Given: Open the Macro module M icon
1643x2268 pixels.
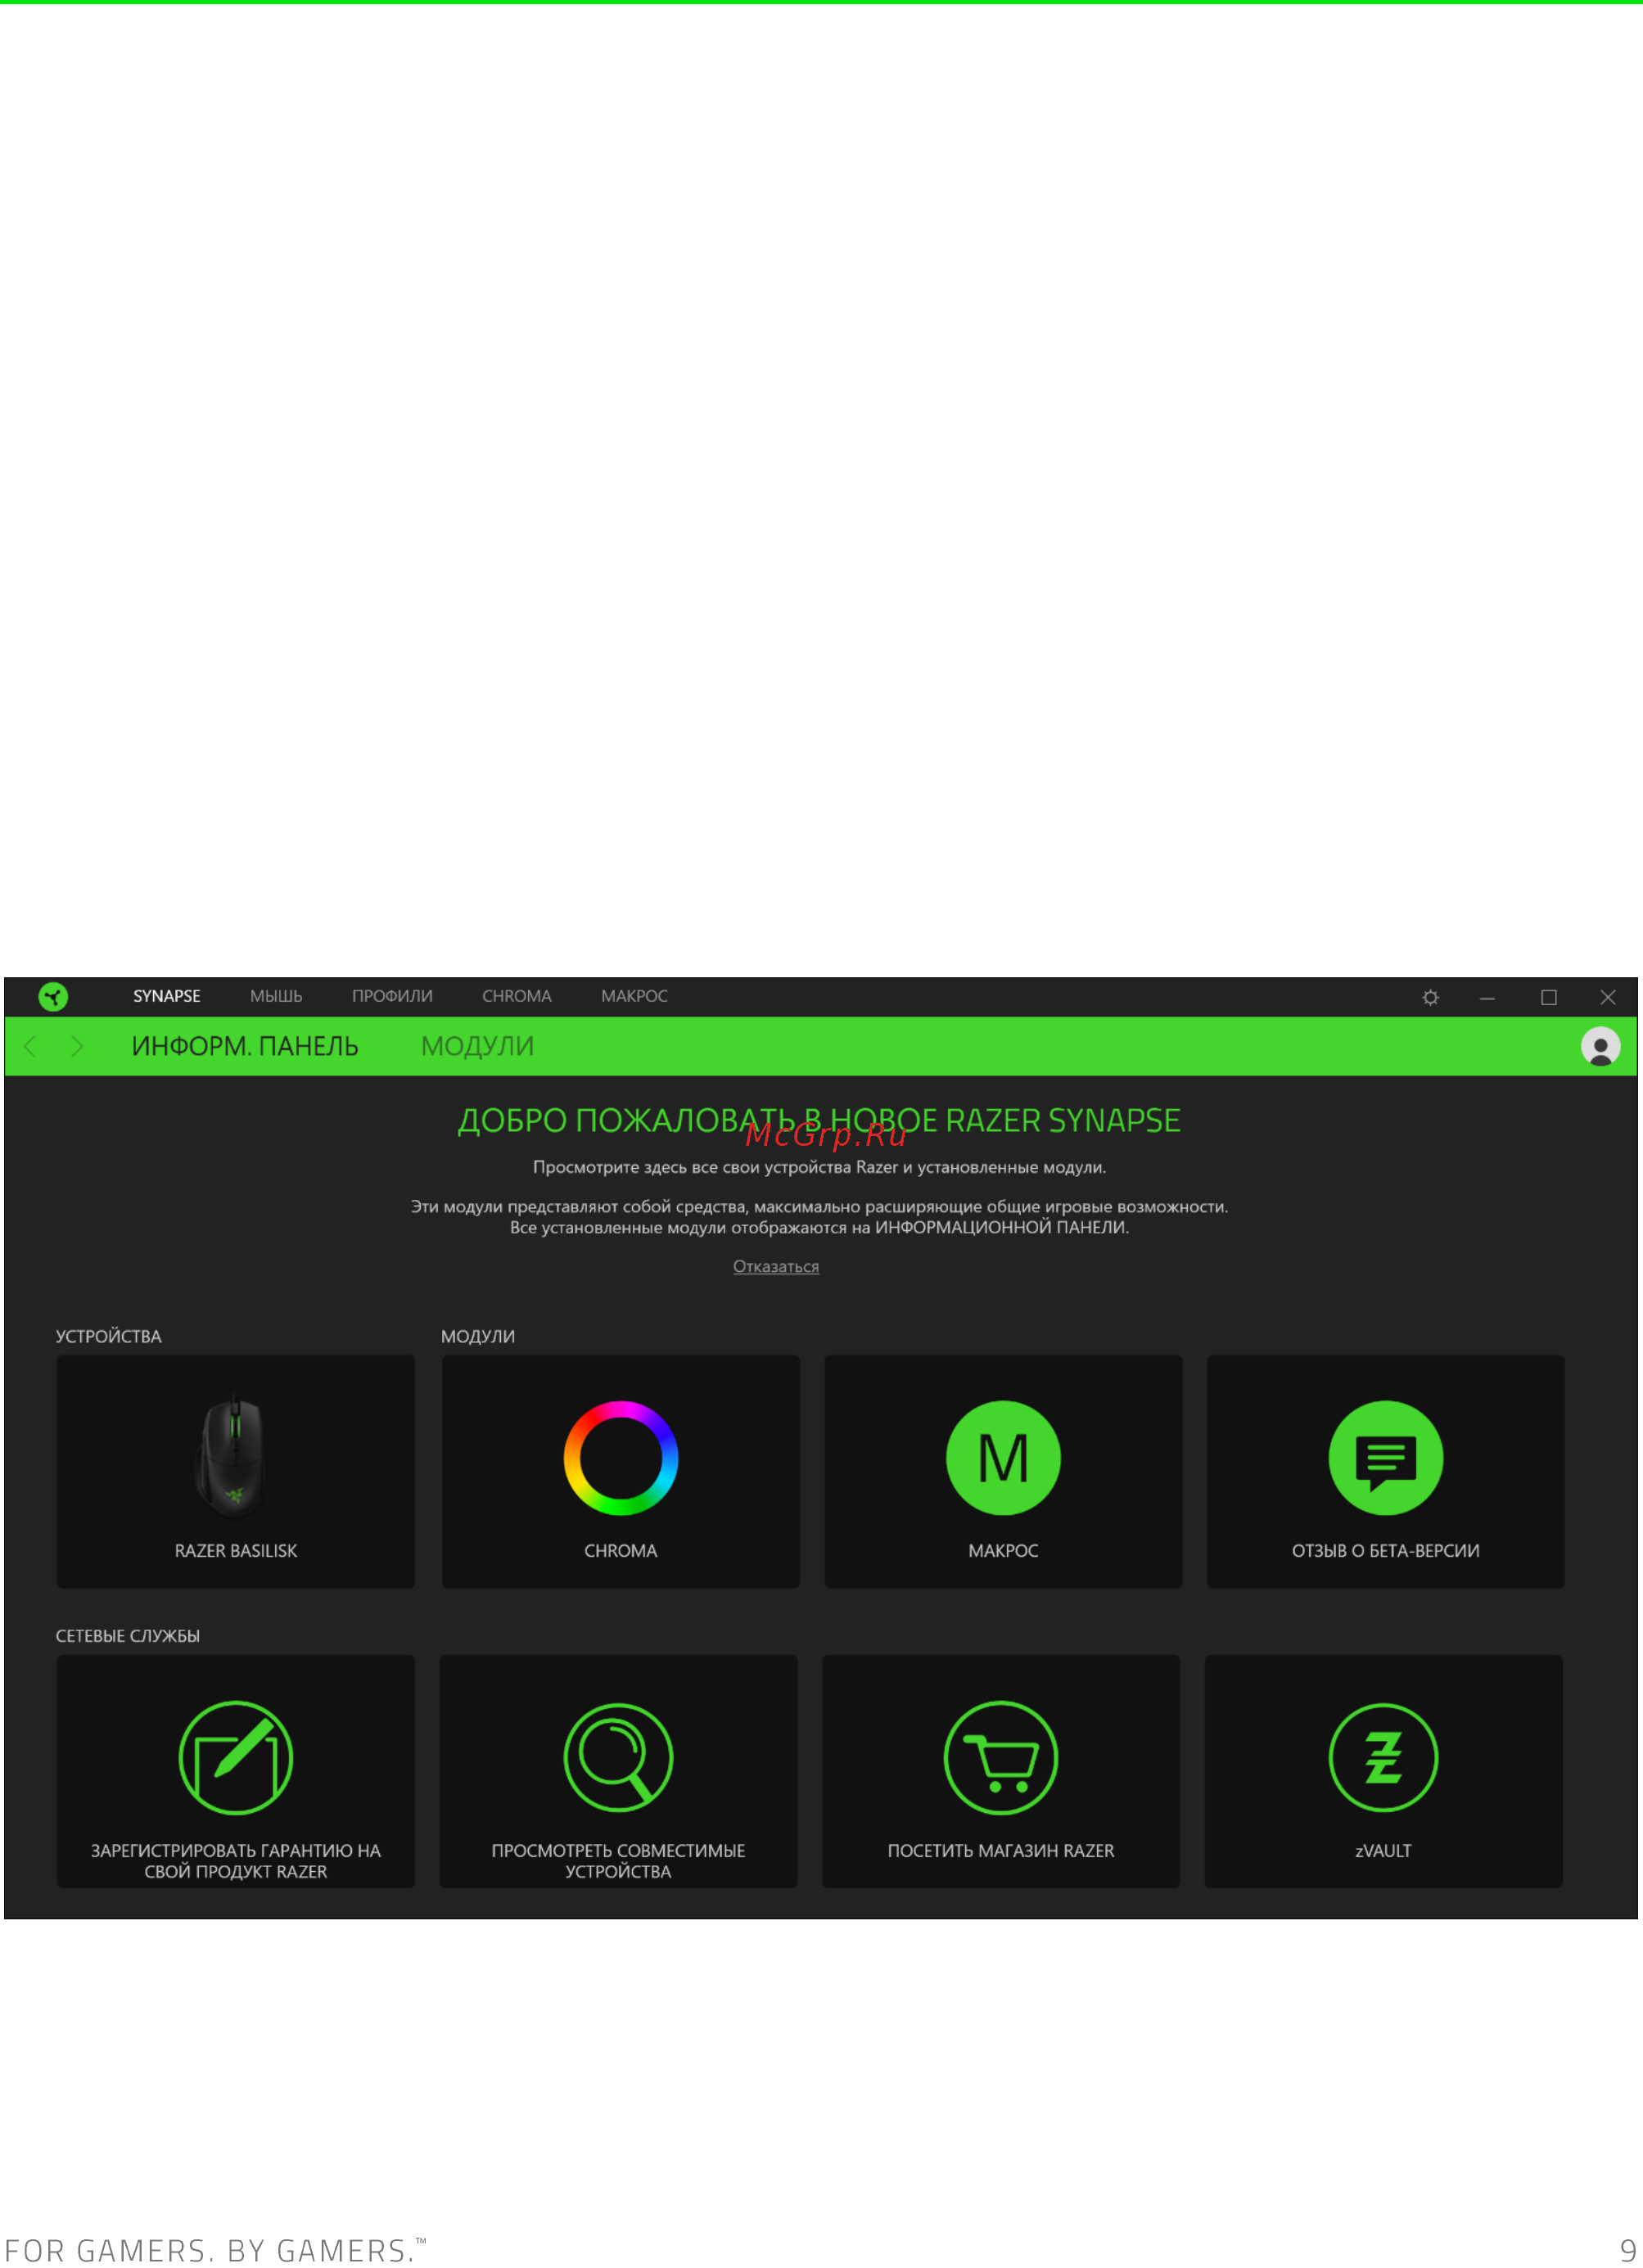Looking at the screenshot, I should 1003,1458.
